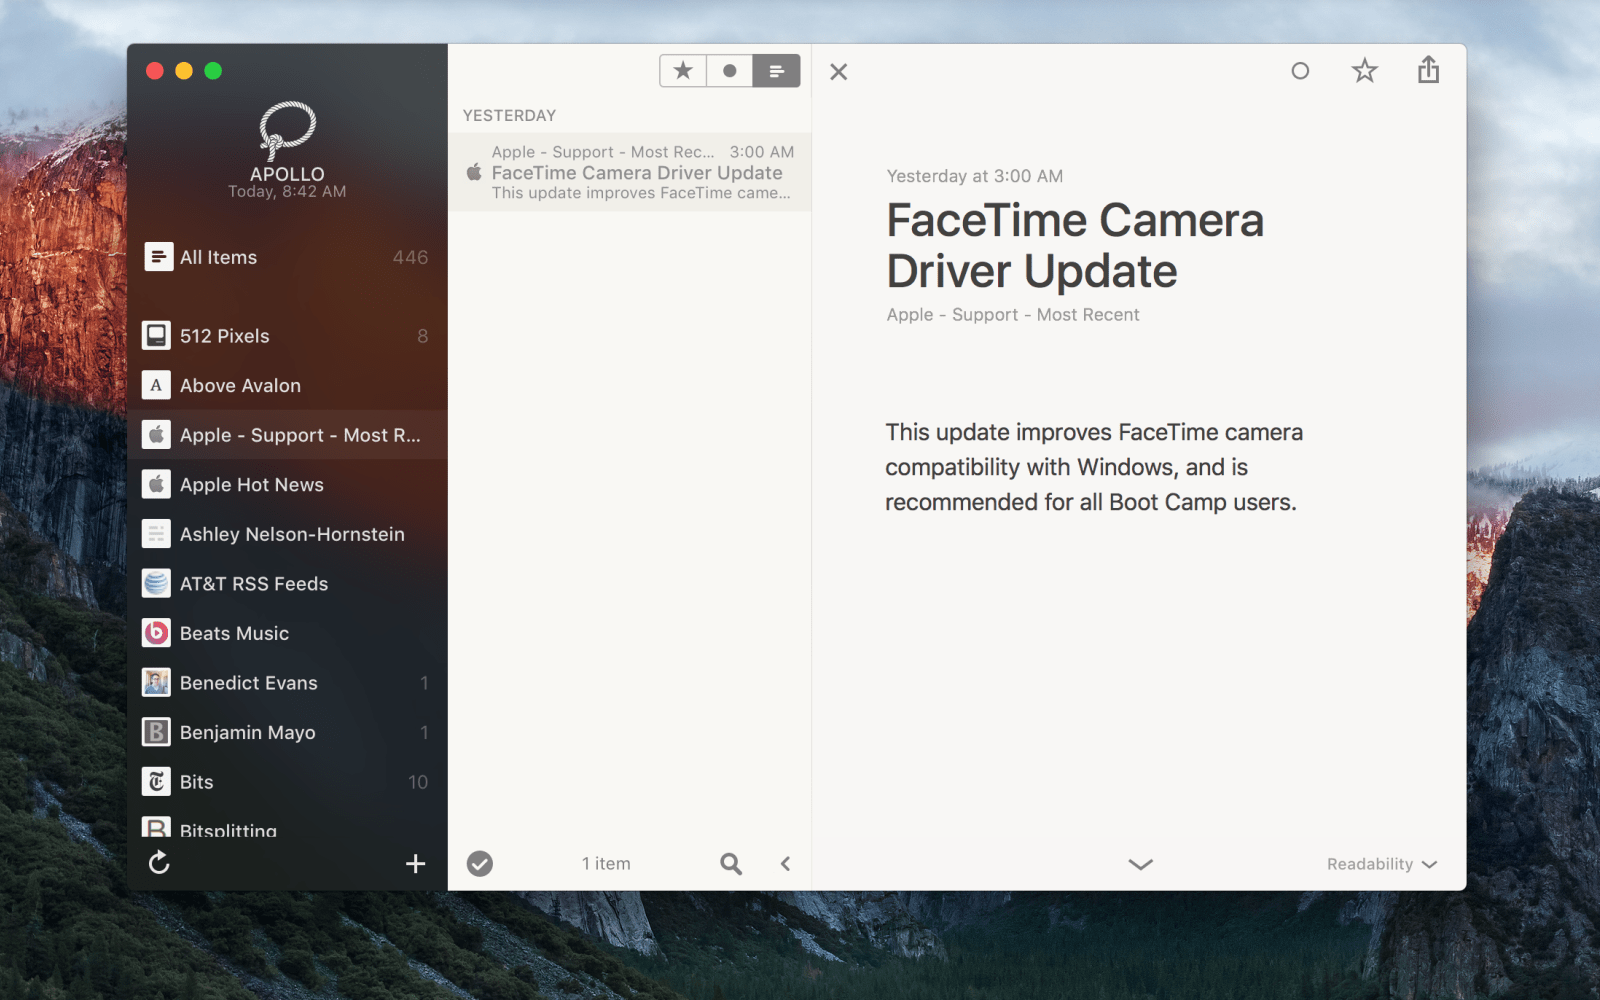Toggle the all items list filter
Viewport: 1600px width, 1000px height.
(x=776, y=71)
